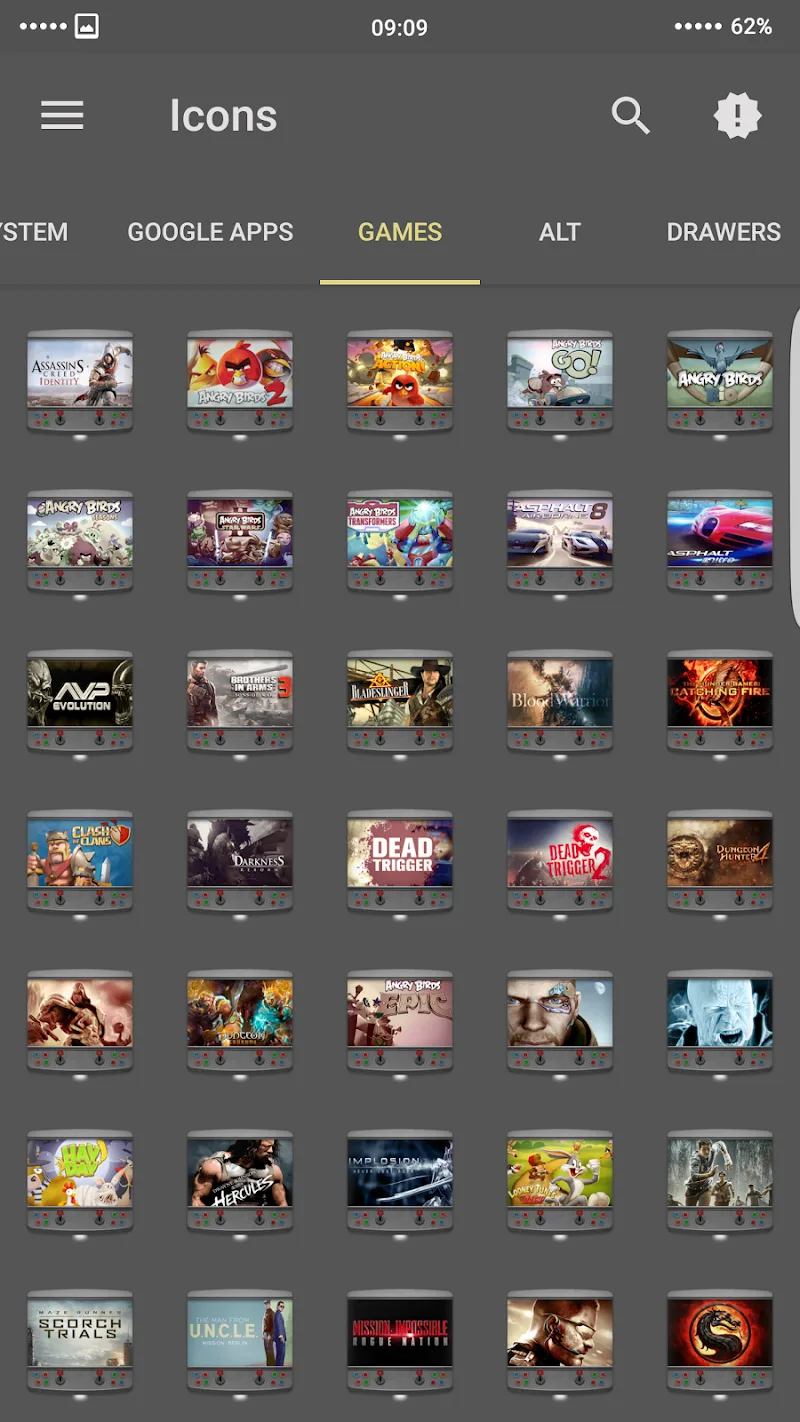
Task: Click the Dungeon Hunter 4 icon
Action: coord(720,862)
